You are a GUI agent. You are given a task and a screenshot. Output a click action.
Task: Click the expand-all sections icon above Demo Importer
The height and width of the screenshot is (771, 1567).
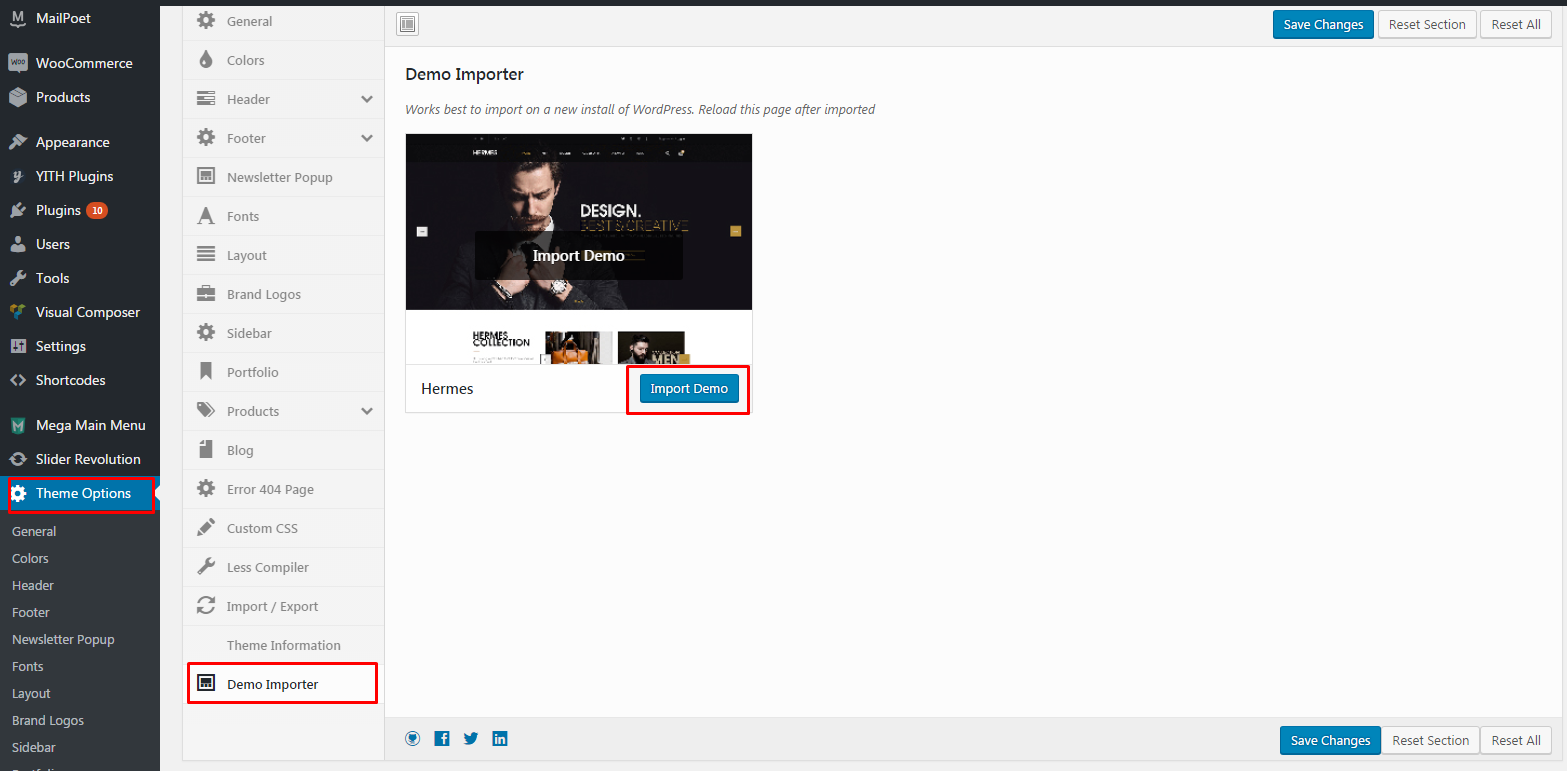(407, 25)
